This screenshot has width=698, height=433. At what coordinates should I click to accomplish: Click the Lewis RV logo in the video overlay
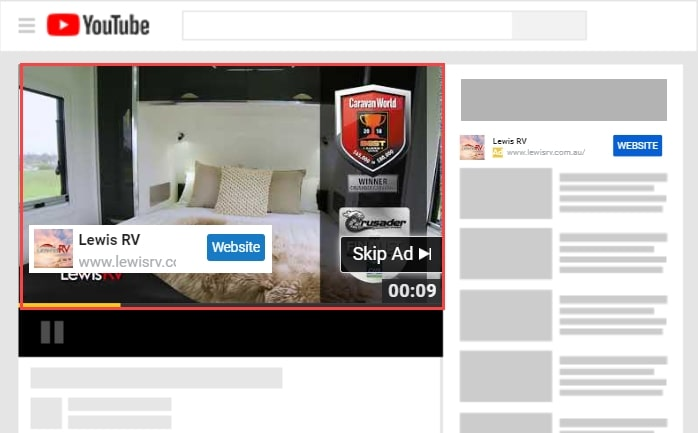(x=53, y=248)
